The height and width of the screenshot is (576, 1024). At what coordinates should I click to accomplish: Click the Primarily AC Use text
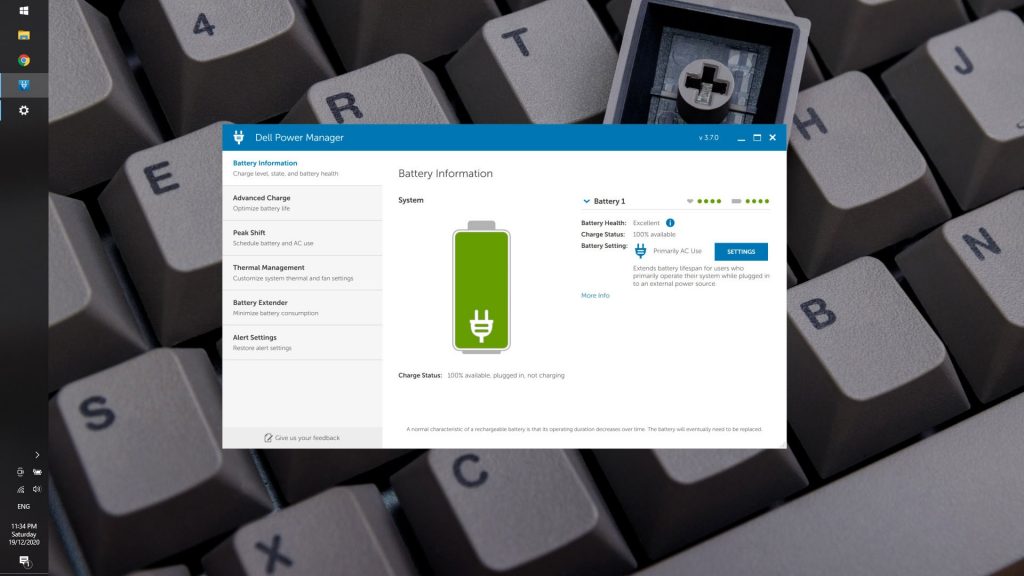coord(677,251)
